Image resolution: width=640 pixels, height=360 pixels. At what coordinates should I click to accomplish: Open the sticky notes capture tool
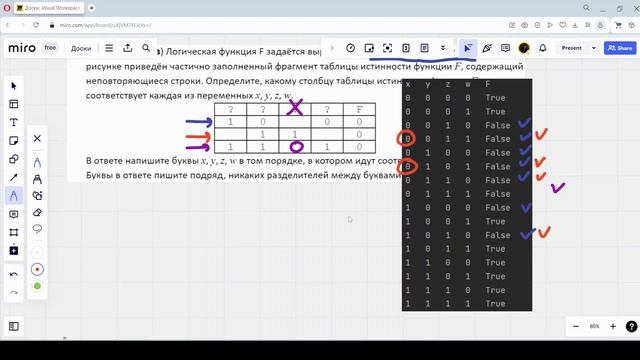pyautogui.click(x=369, y=48)
